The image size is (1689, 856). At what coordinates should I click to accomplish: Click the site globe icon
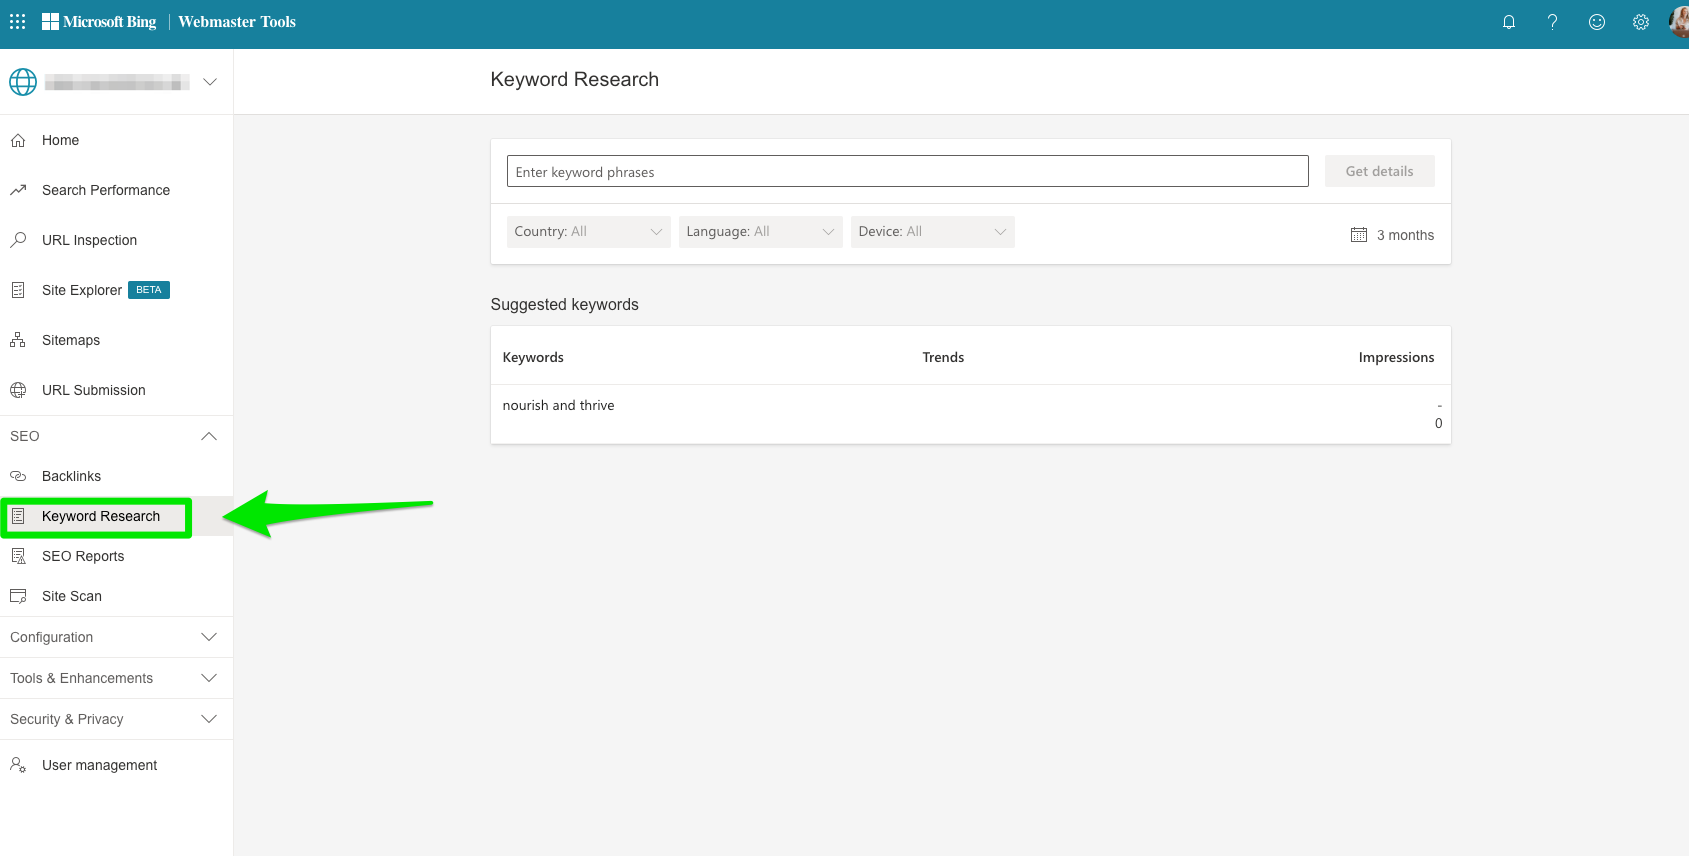click(23, 82)
